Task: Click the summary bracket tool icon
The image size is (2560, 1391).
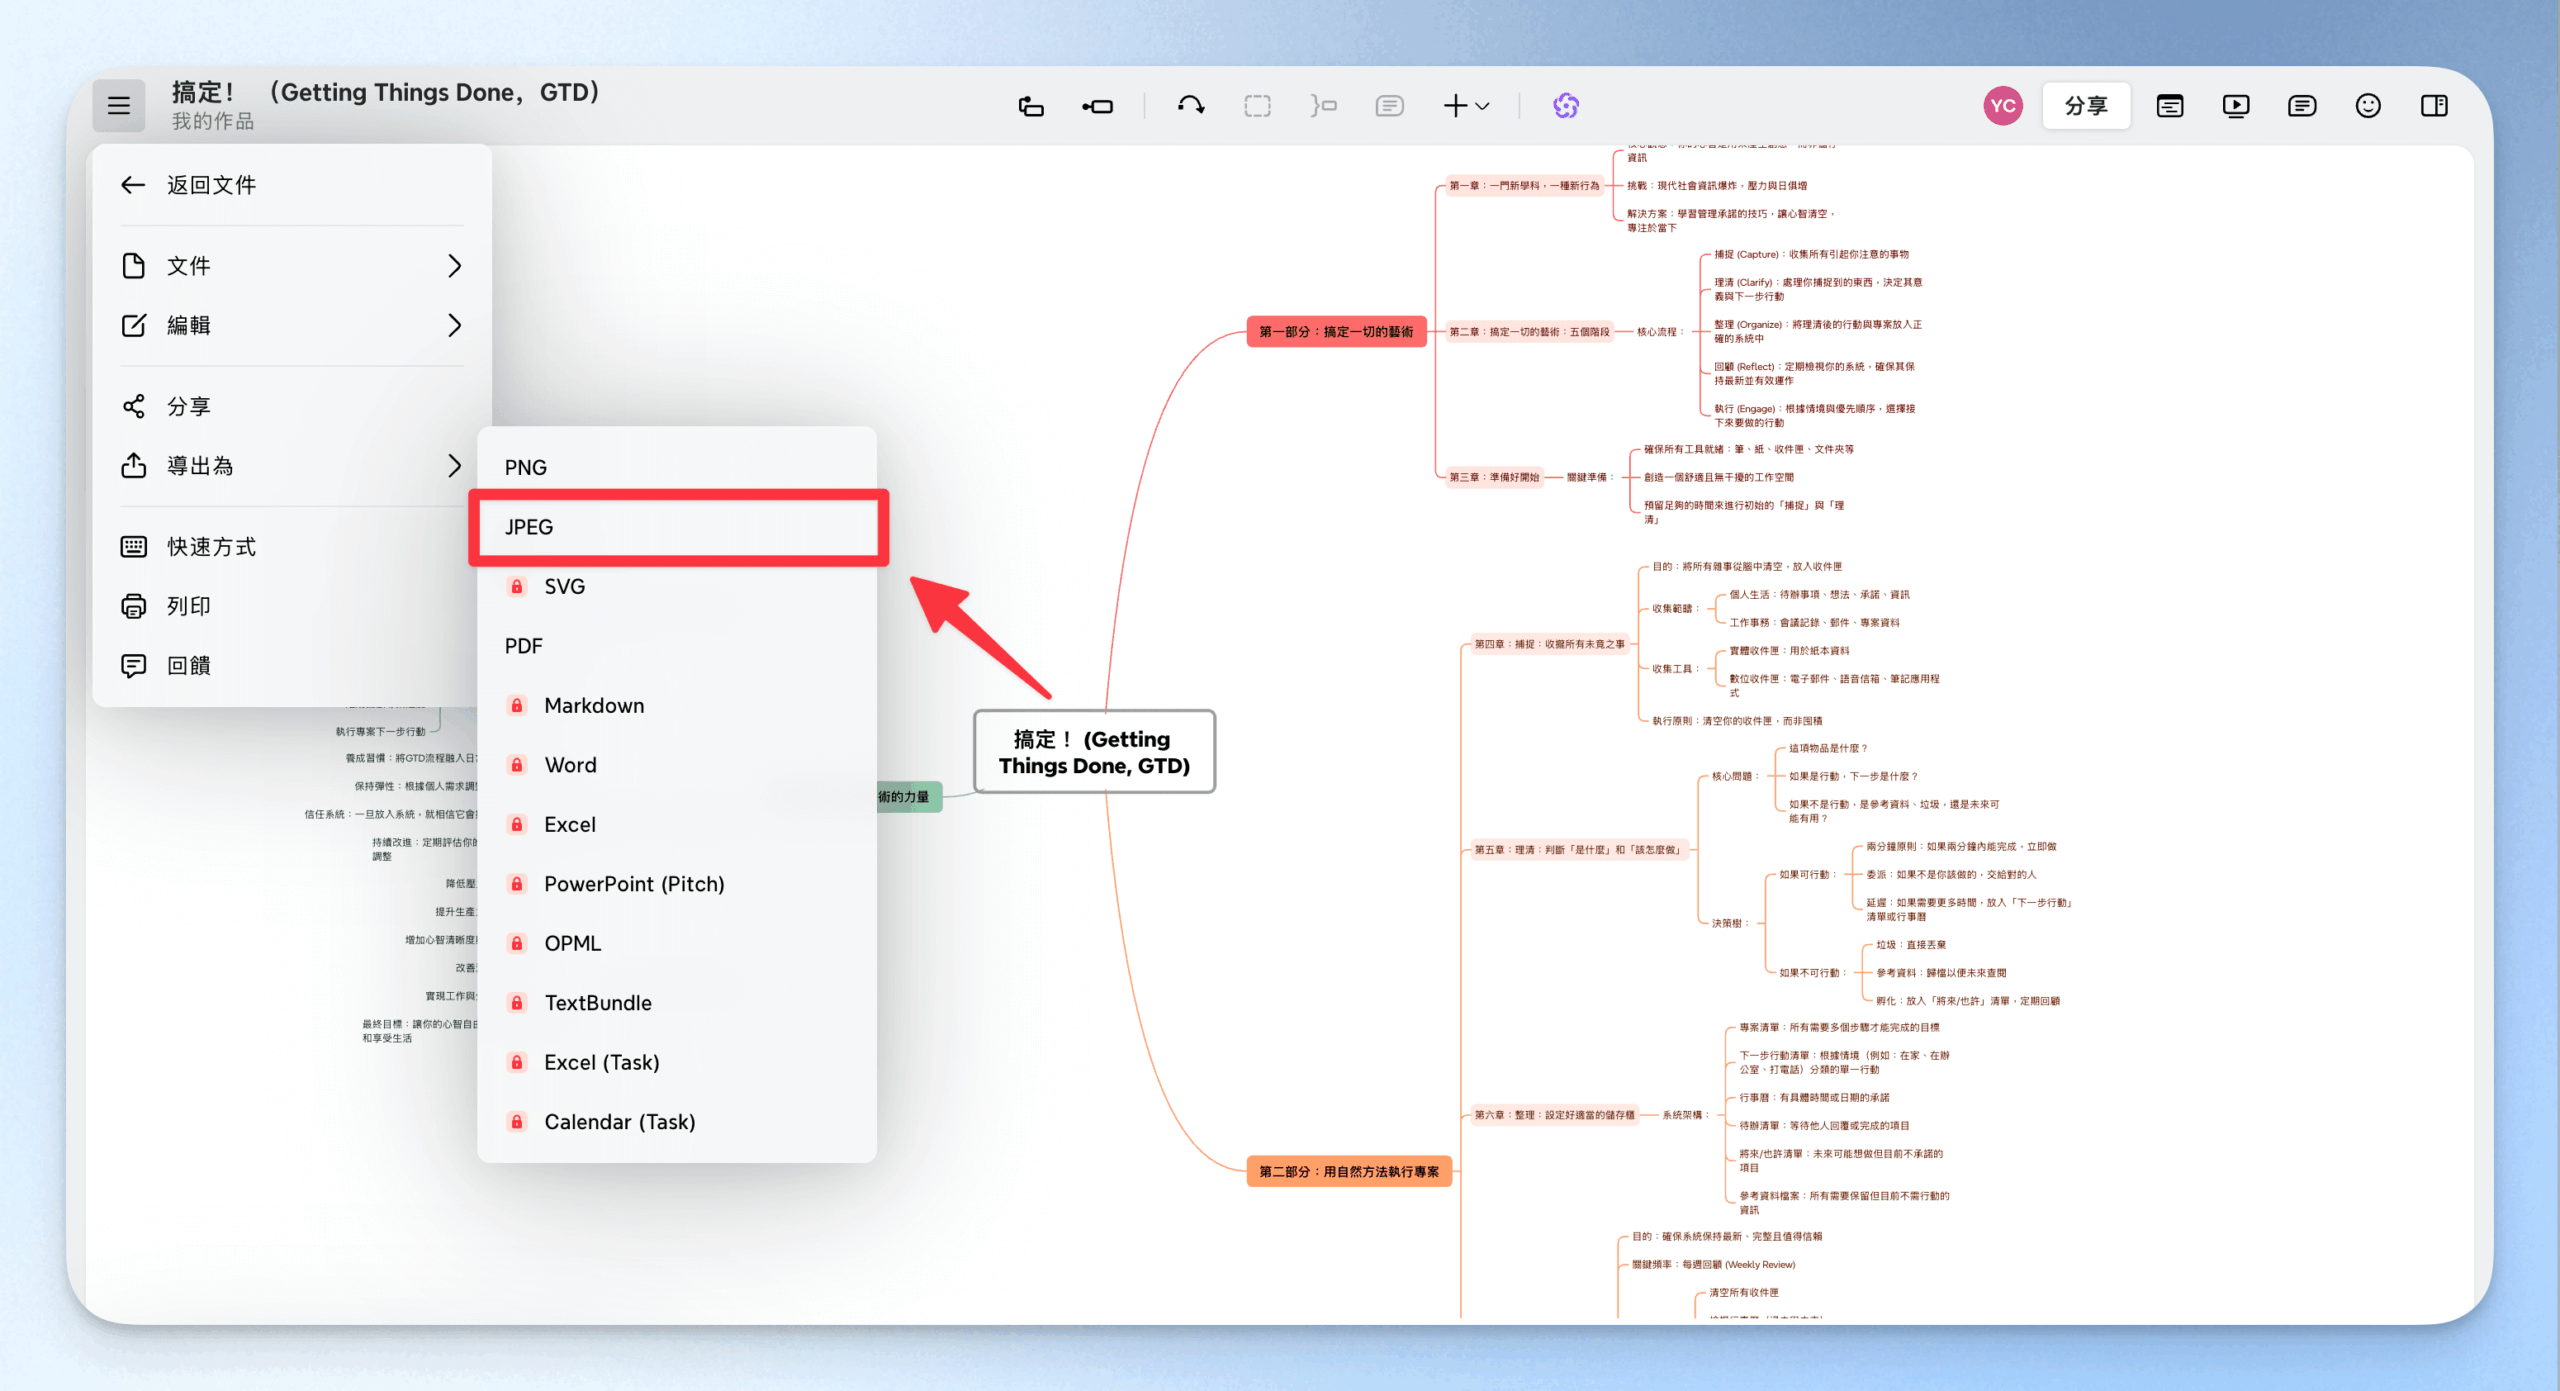Action: [1323, 106]
